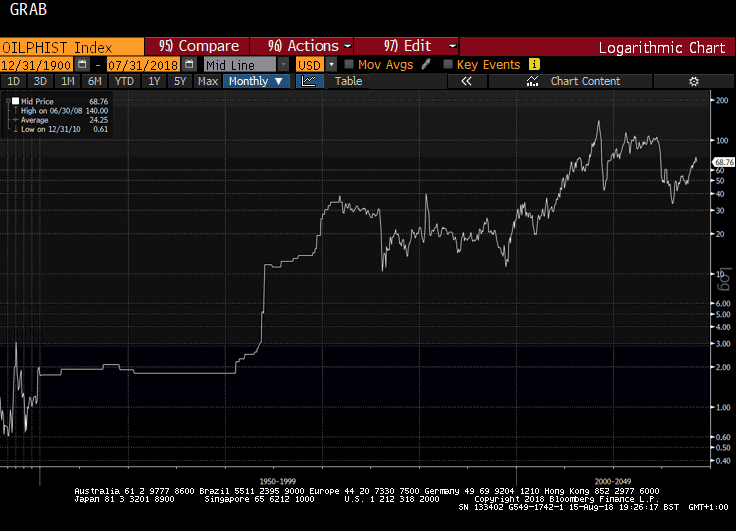Expand the Edit menu arrow

tap(452, 46)
